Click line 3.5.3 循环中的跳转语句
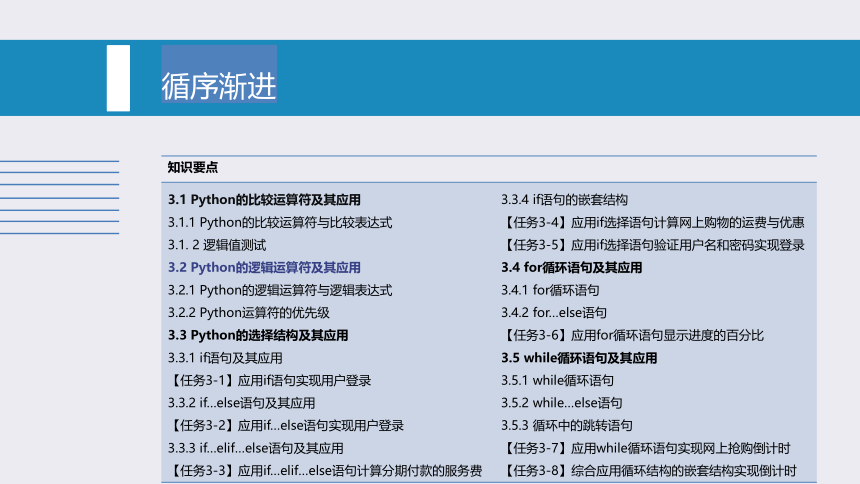The width and height of the screenshot is (860, 484). click(567, 425)
